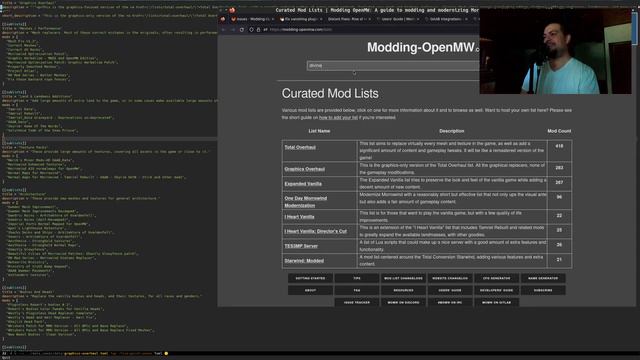Open the Issue Tracker button
Screen dimensions: 640x360
tap(357, 302)
